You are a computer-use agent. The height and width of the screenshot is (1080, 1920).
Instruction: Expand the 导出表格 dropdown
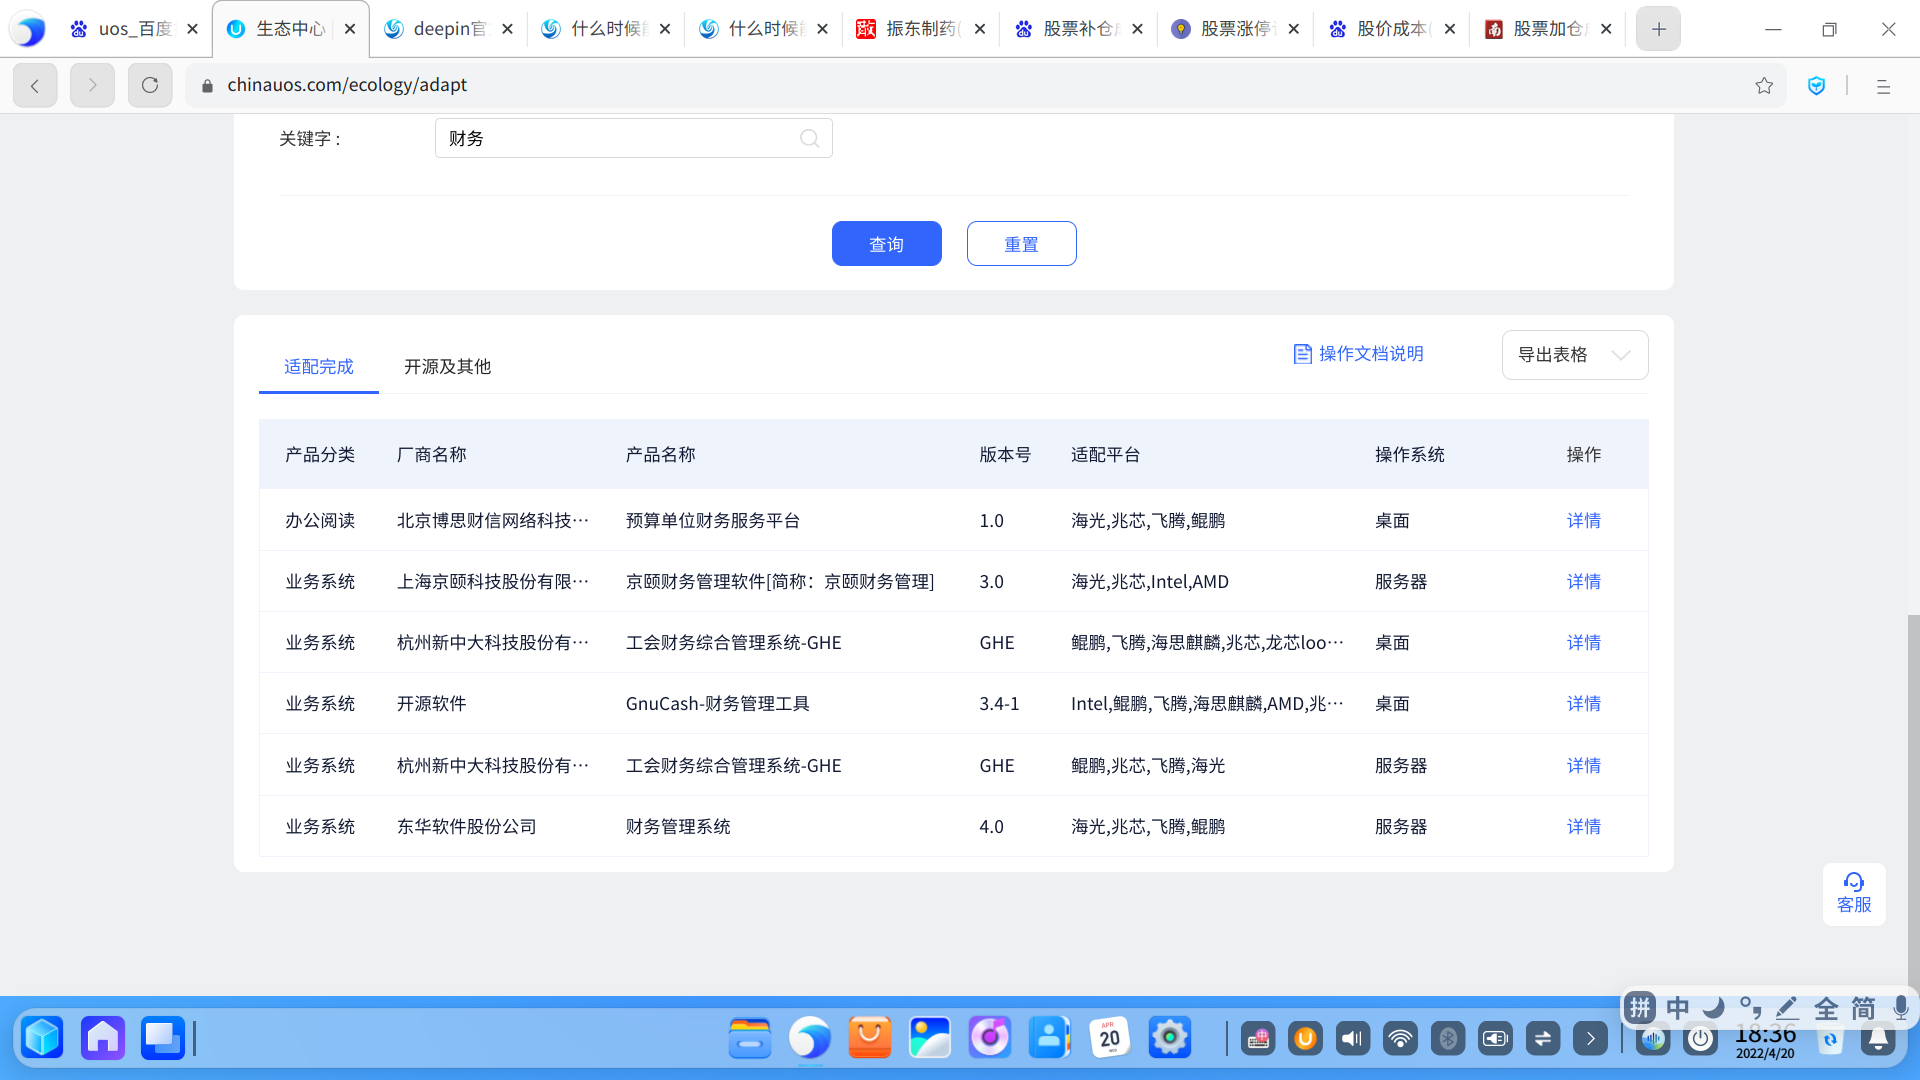point(1574,355)
